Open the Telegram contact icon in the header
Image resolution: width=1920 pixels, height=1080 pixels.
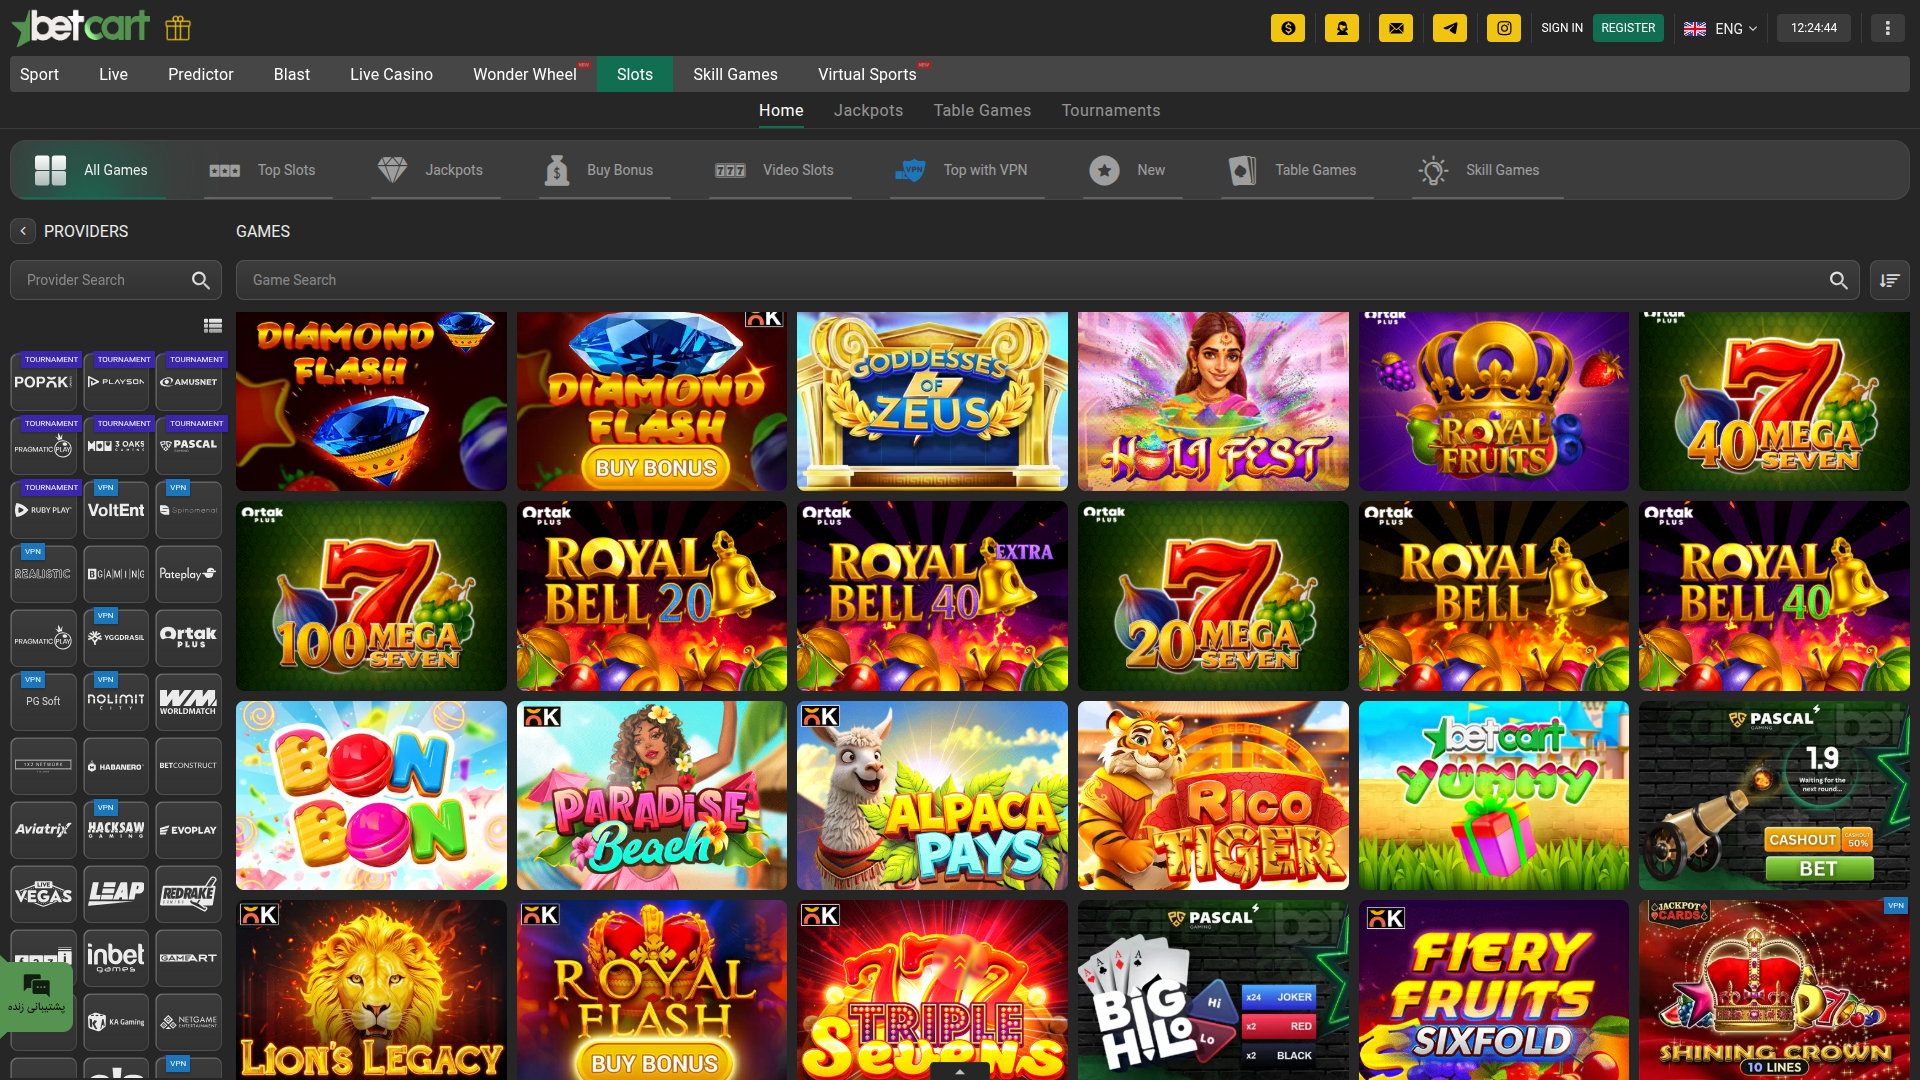1450,28
